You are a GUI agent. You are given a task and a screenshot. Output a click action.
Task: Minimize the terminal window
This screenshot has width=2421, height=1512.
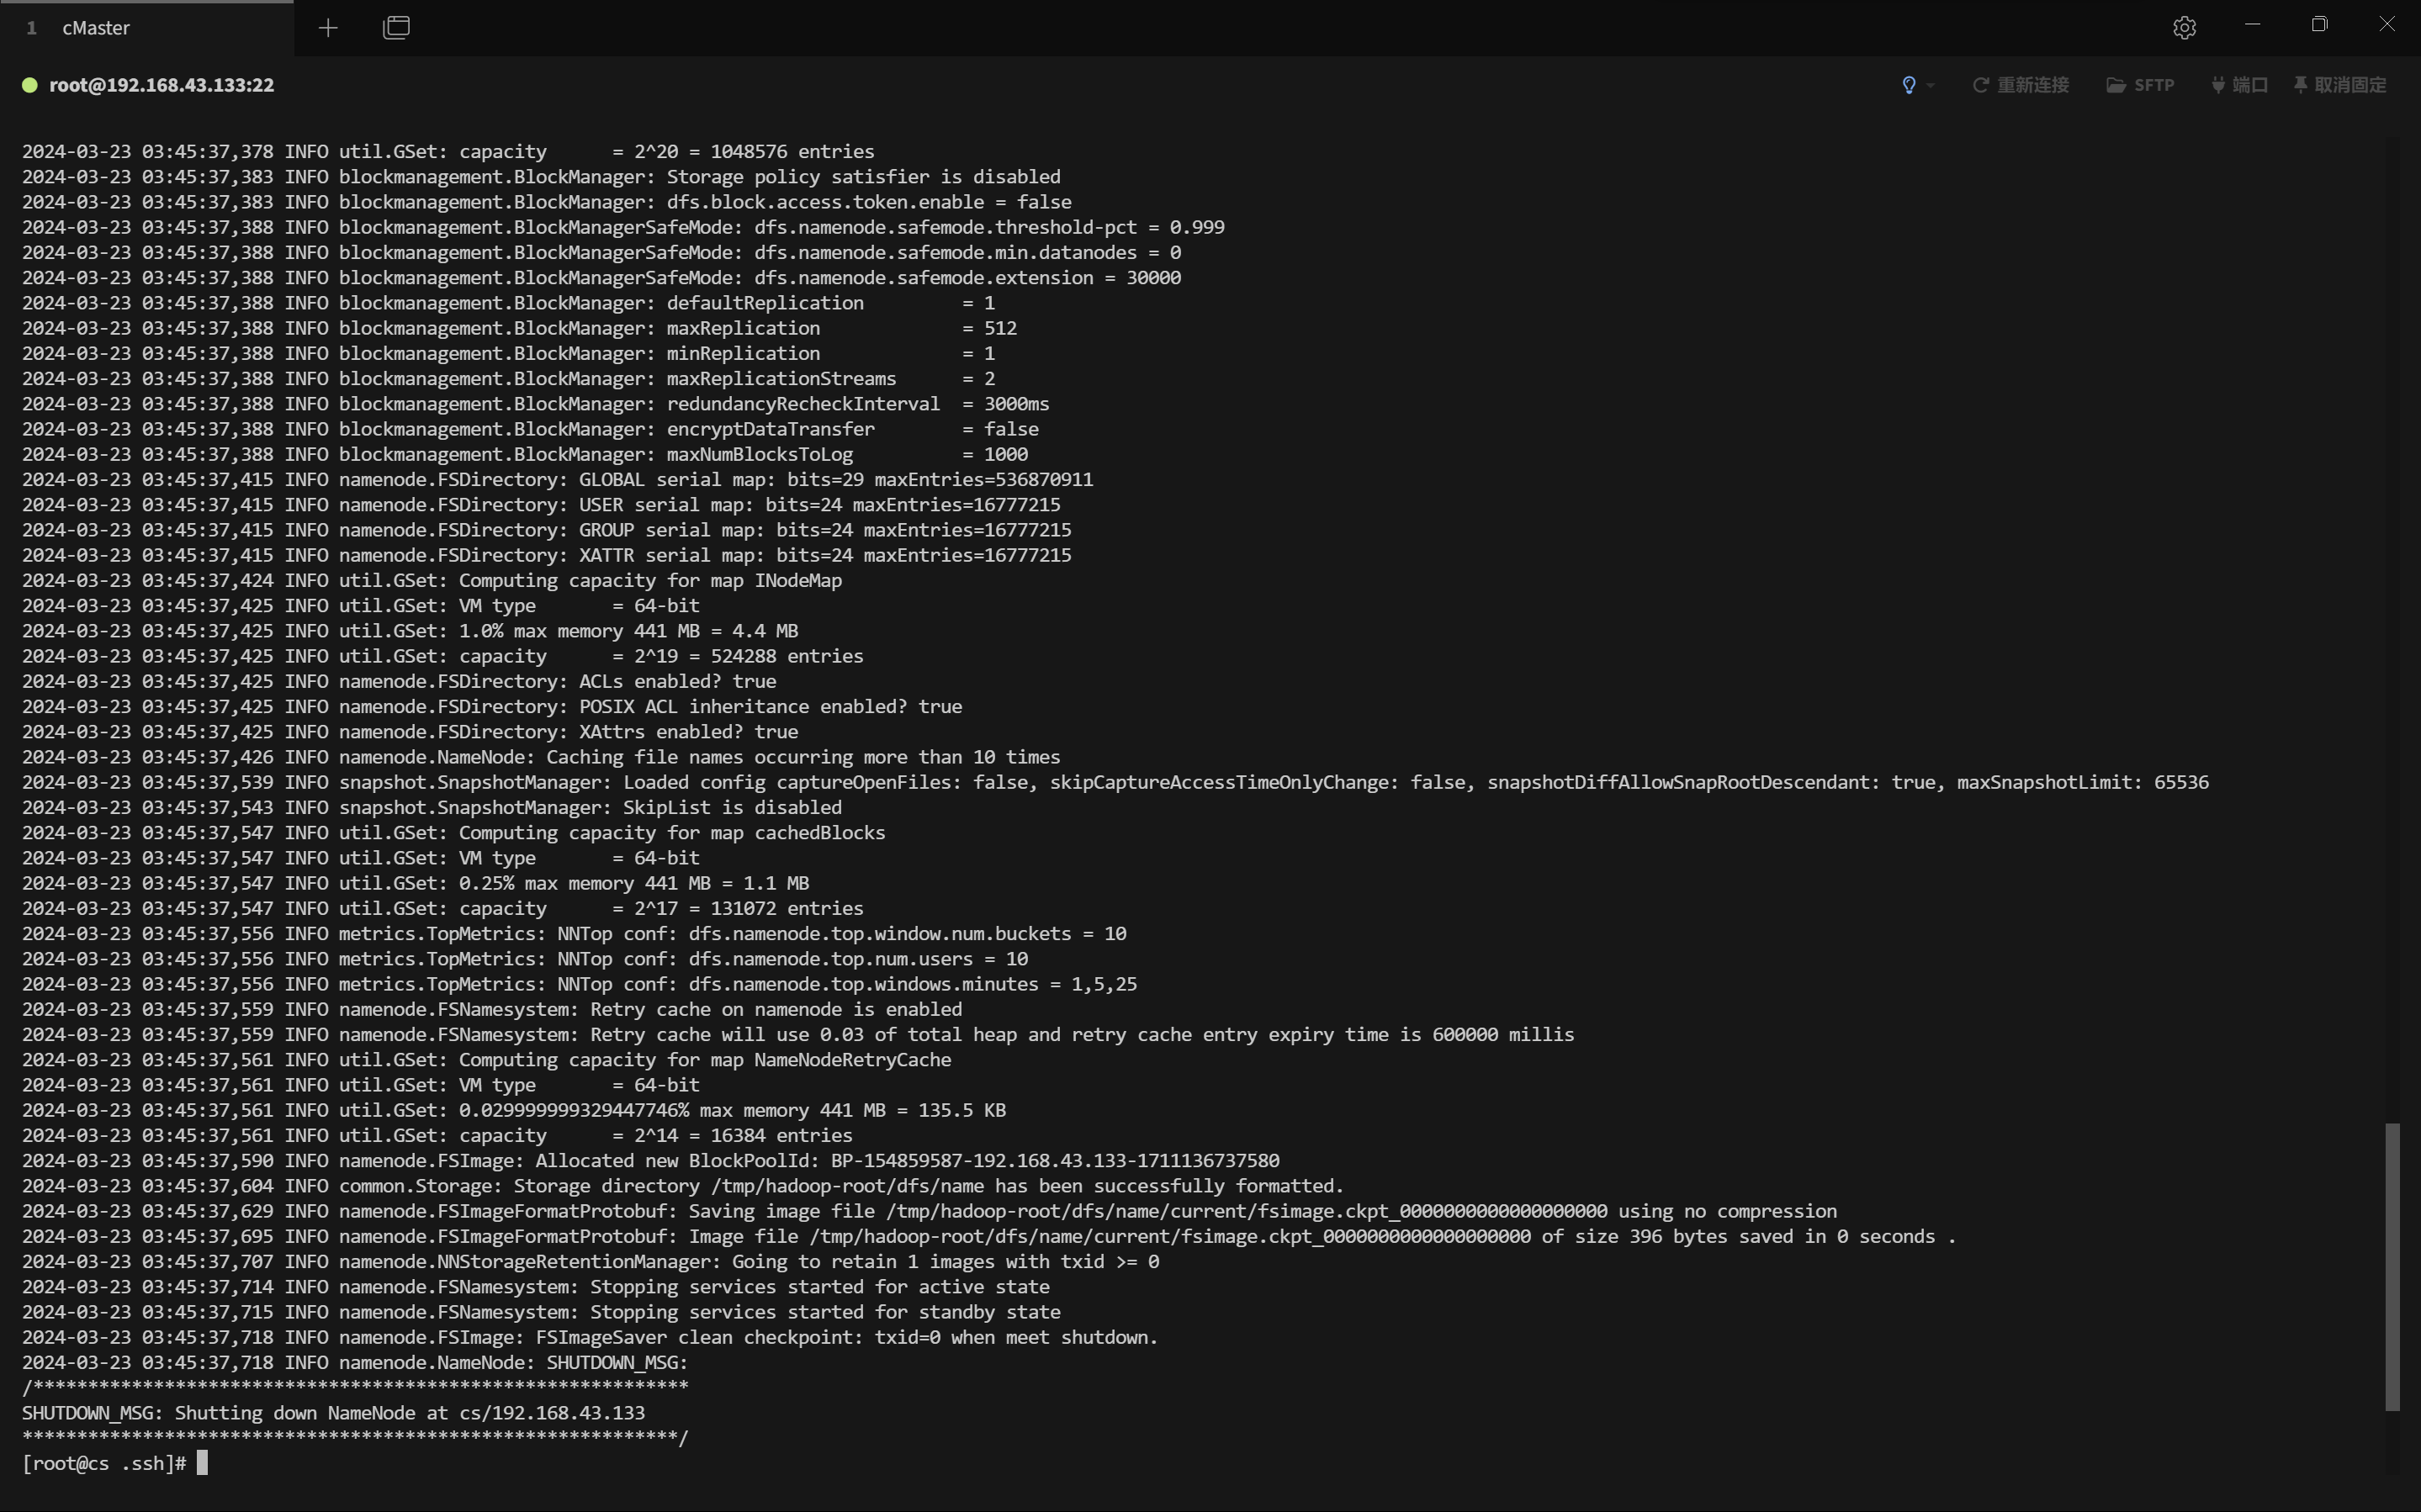2252,25
